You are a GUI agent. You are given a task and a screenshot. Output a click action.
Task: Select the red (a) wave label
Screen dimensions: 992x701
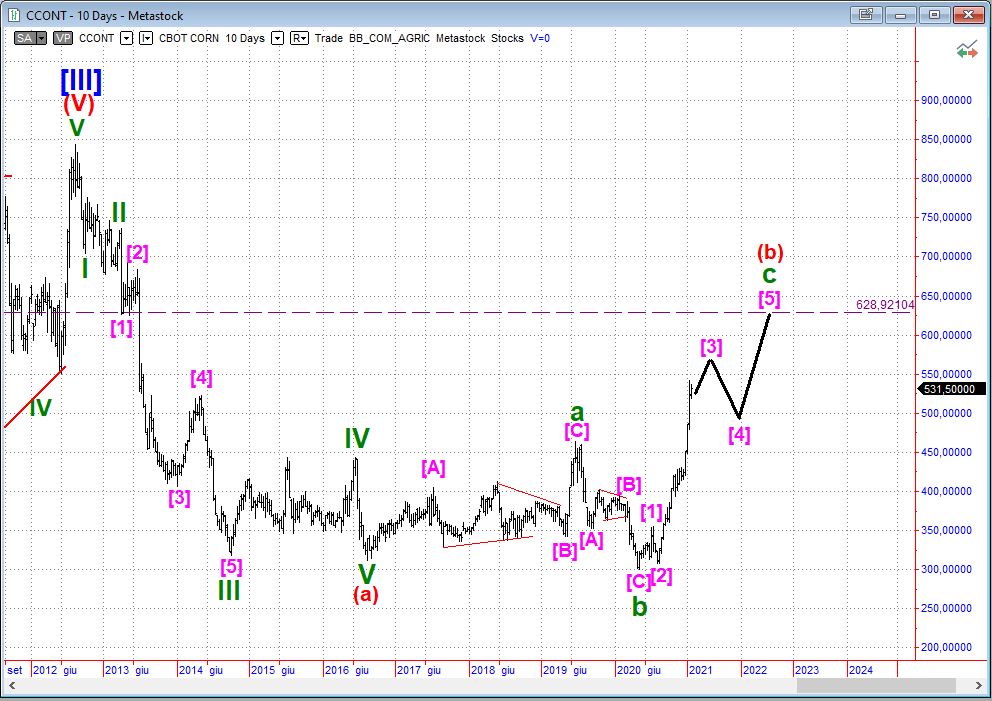tap(366, 594)
